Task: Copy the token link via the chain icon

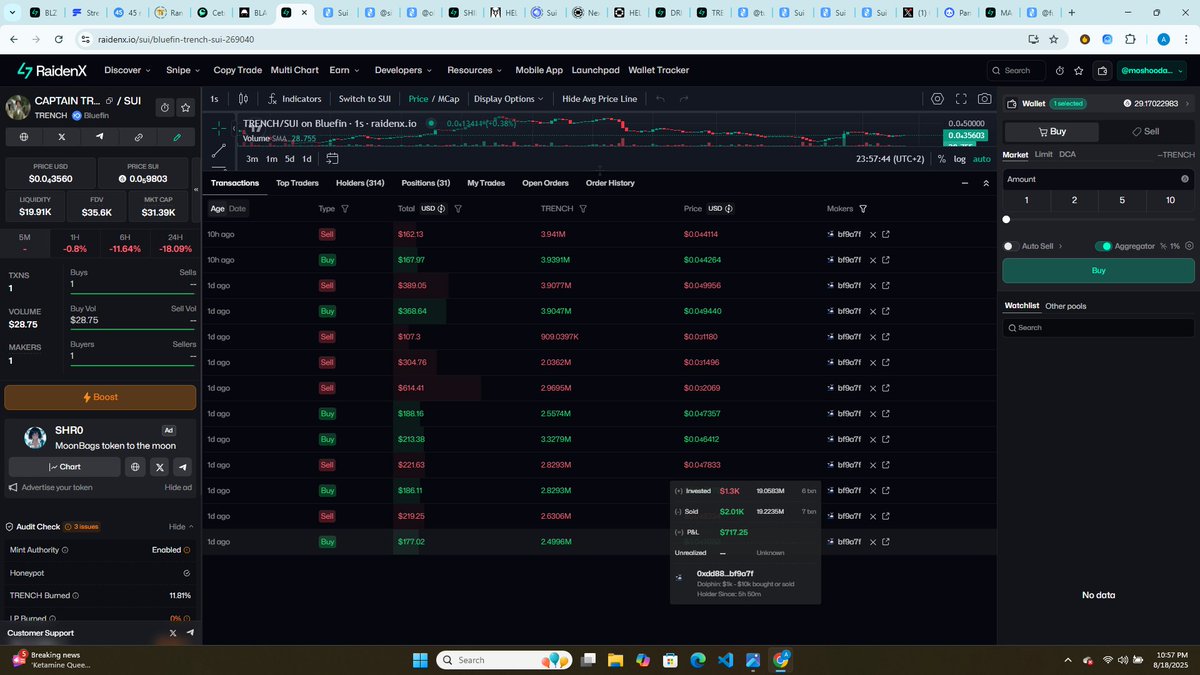Action: (x=138, y=137)
